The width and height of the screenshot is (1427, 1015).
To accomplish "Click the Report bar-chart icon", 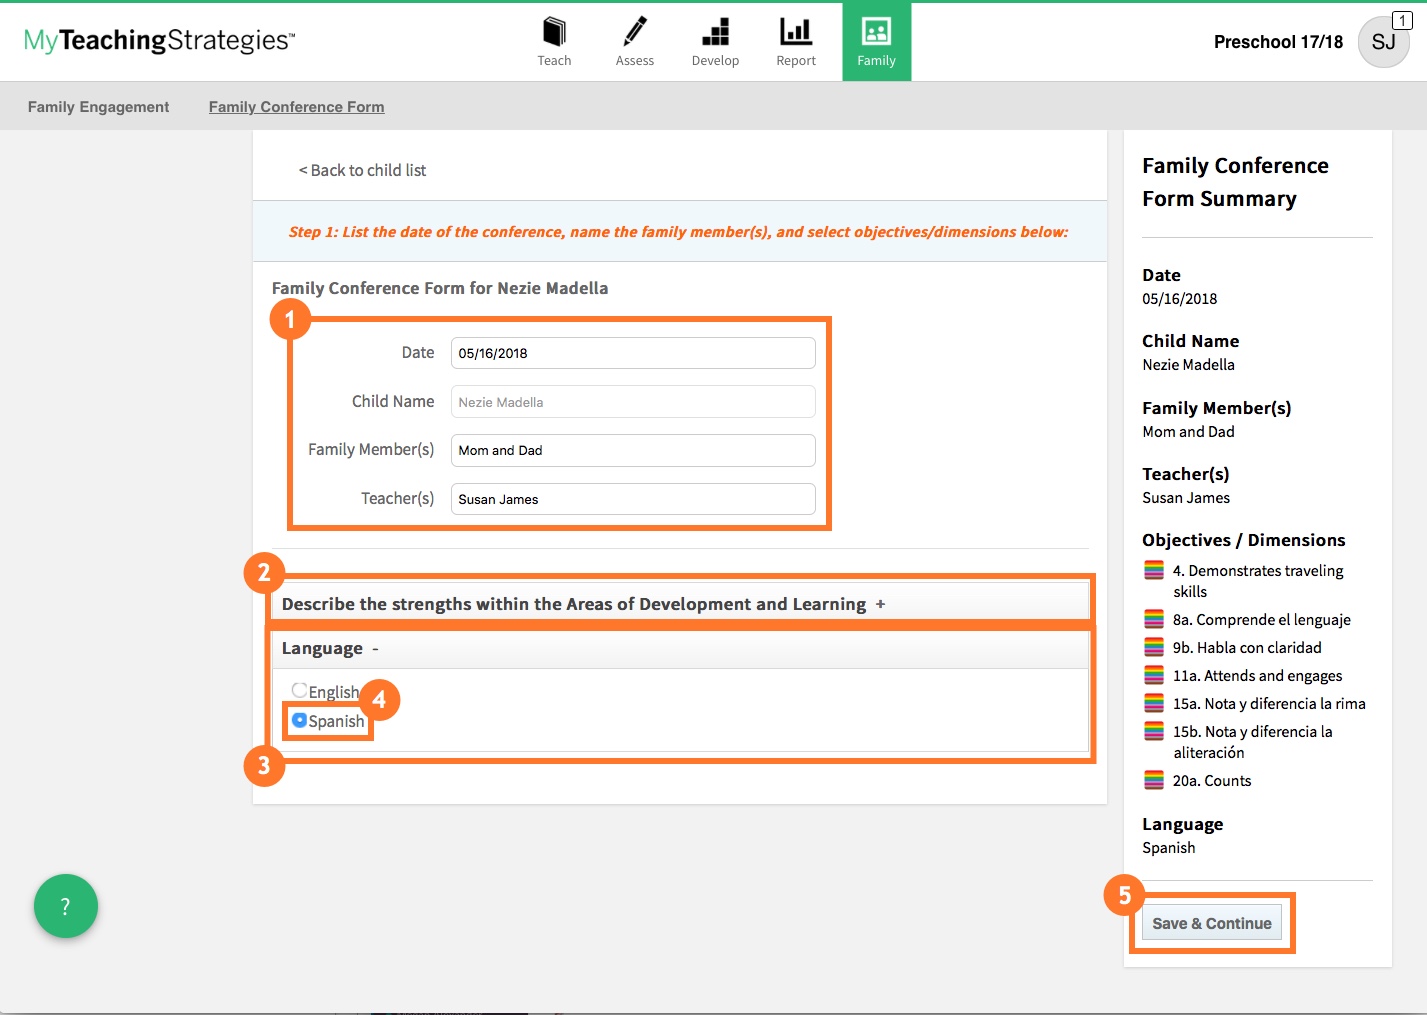I will pyautogui.click(x=795, y=32).
